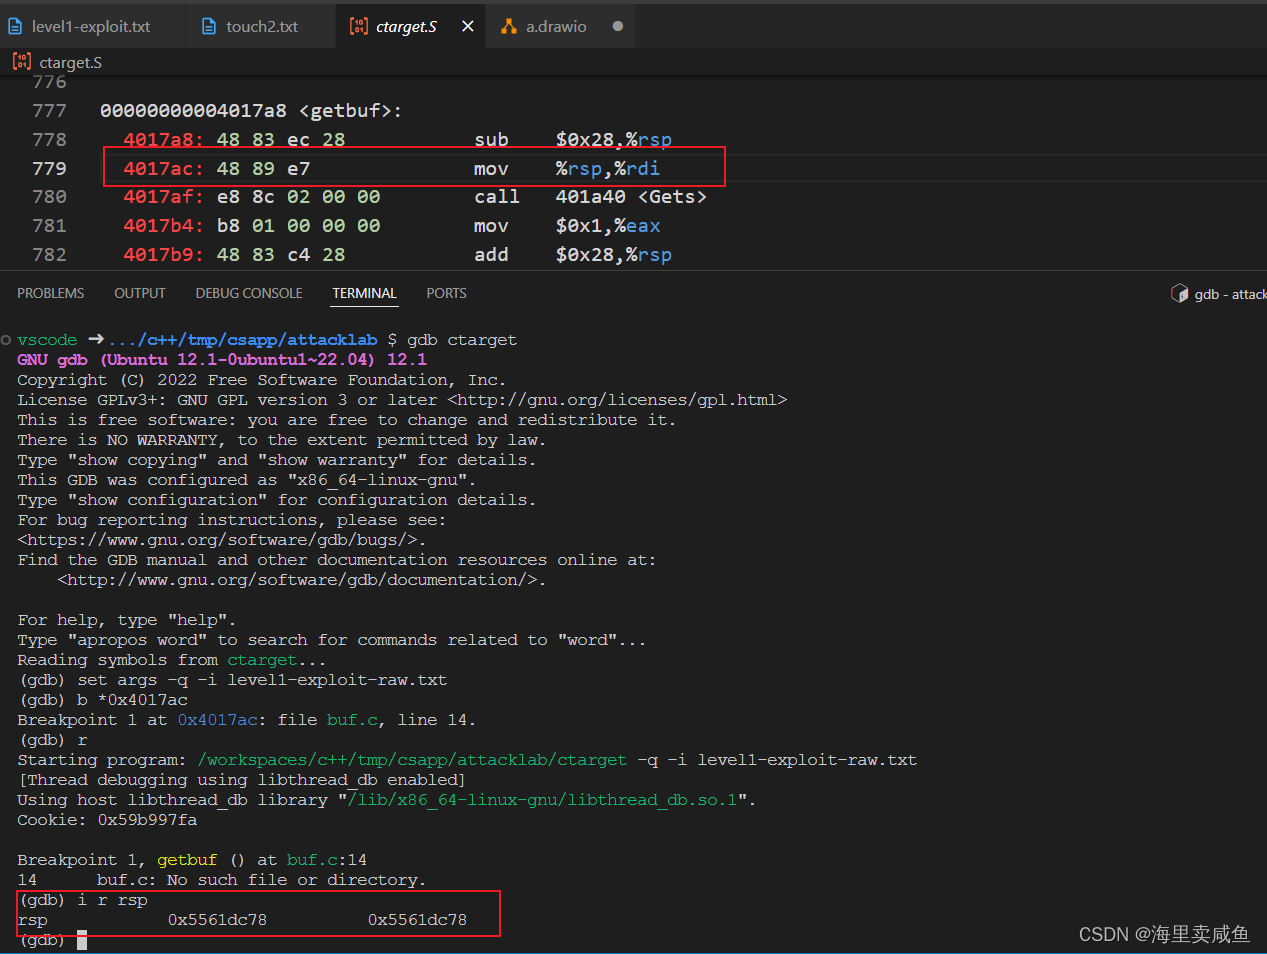Click the ctarget.S breadcrumb path
The height and width of the screenshot is (954, 1267).
coord(70,62)
